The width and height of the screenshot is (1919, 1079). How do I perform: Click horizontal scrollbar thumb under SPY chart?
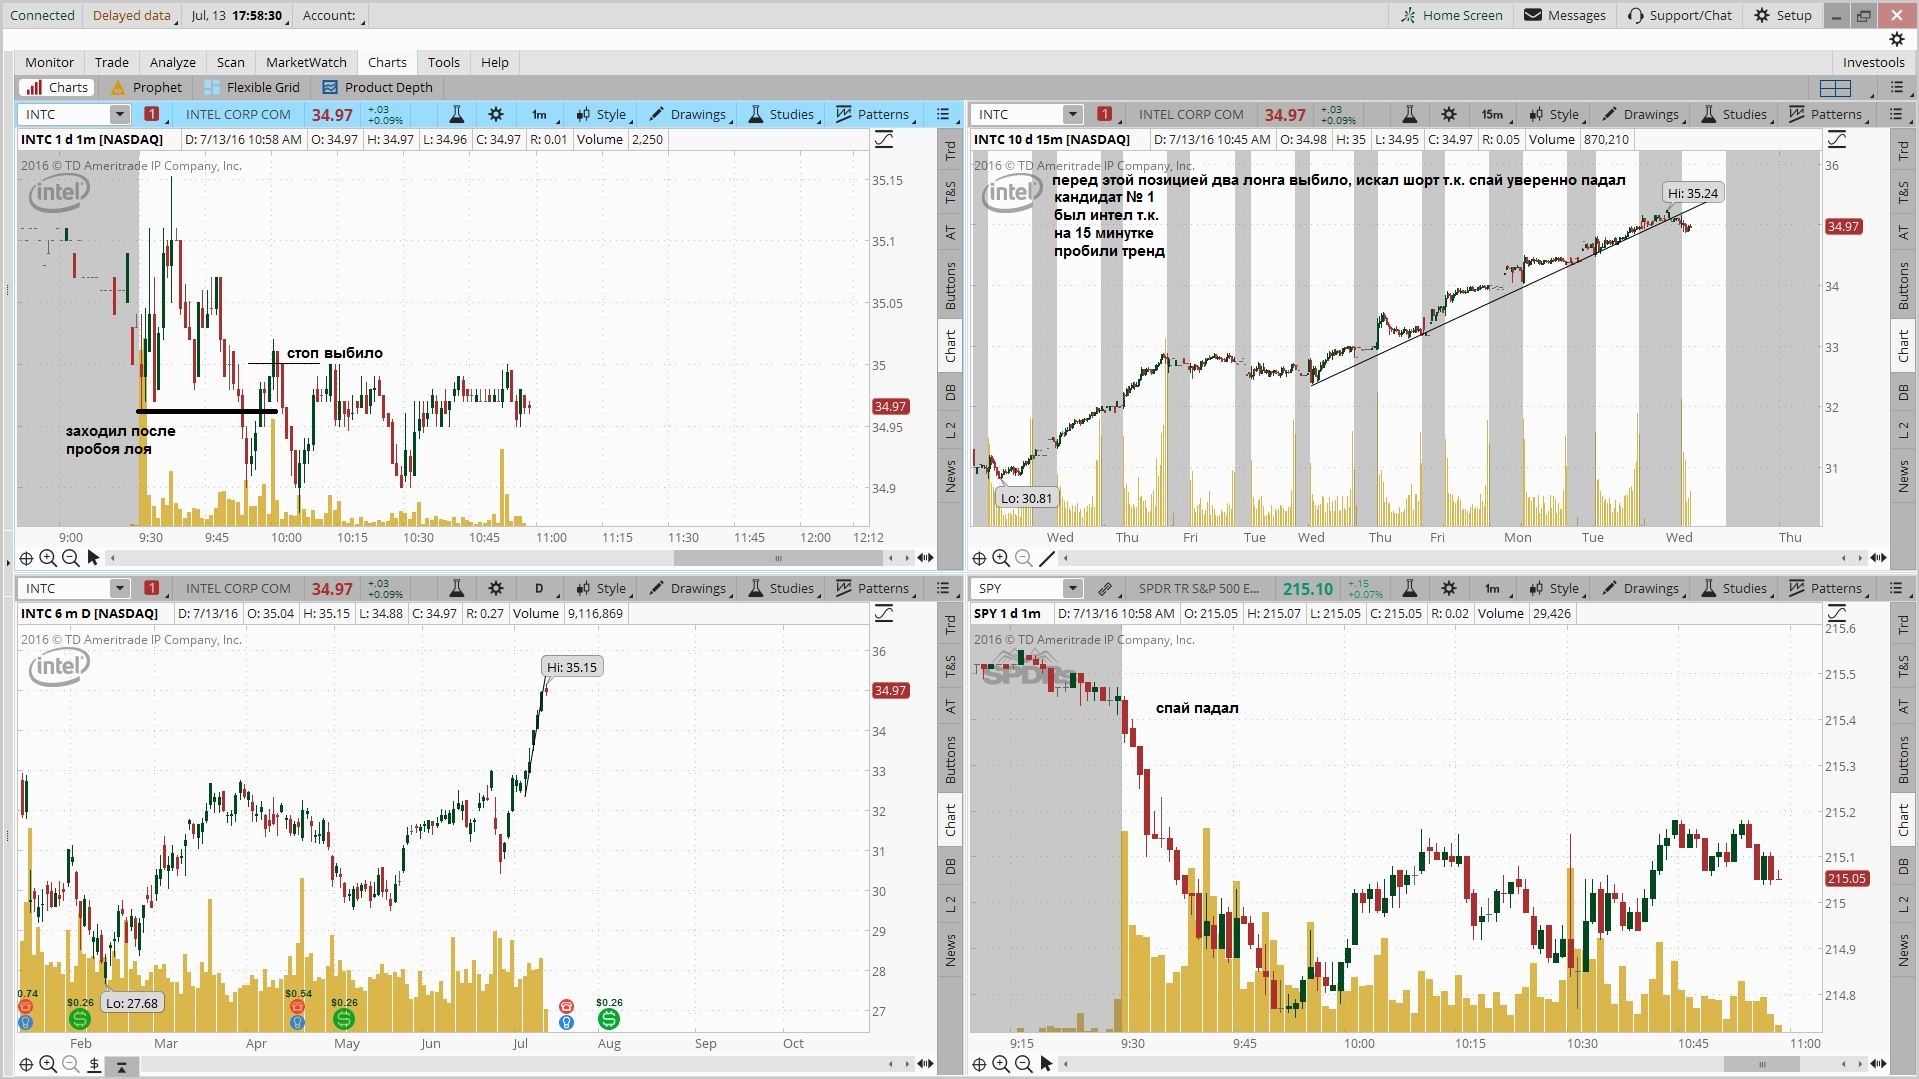(1763, 1064)
